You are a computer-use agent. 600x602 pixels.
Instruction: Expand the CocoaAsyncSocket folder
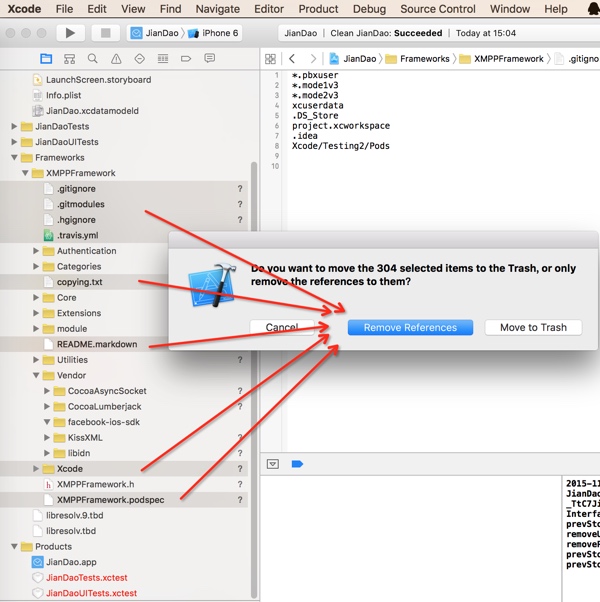(x=46, y=391)
